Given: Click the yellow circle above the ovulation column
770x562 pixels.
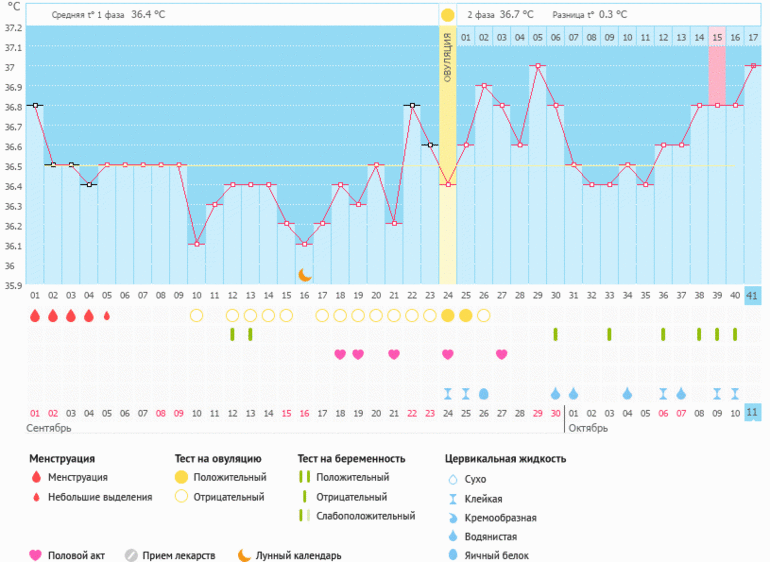Looking at the screenshot, I should [448, 15].
